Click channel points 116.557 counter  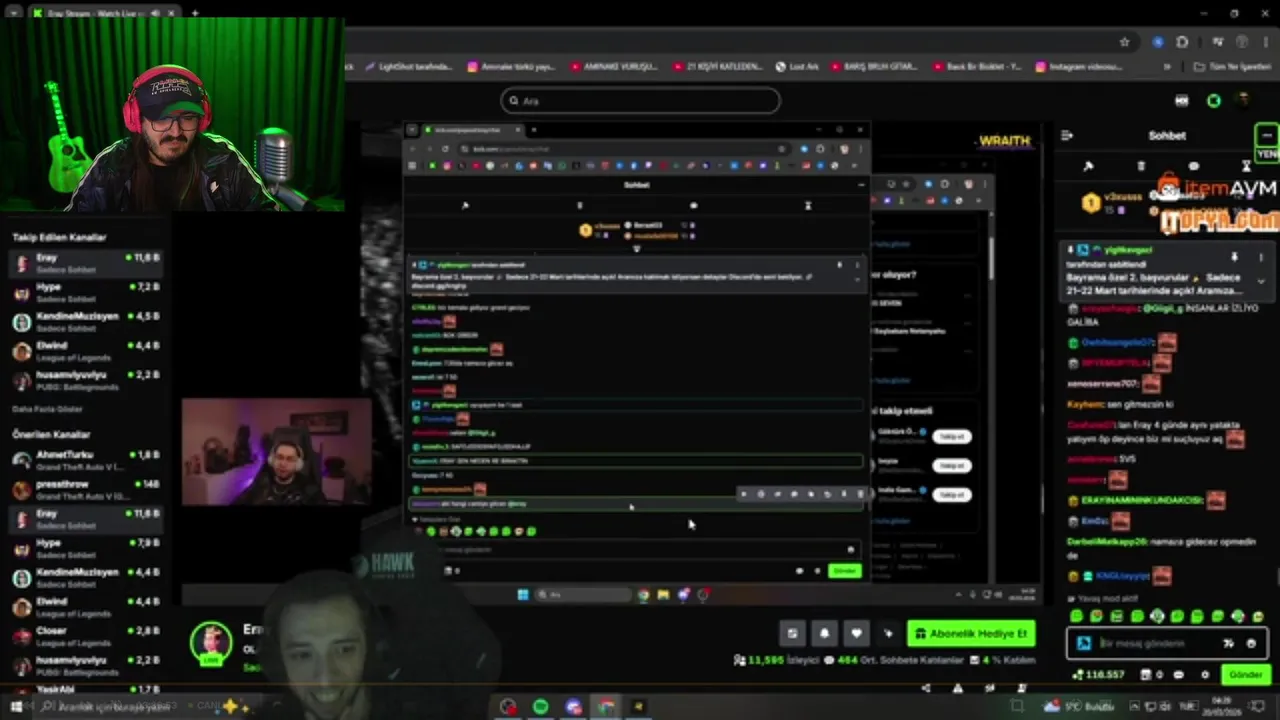[x=1098, y=675]
